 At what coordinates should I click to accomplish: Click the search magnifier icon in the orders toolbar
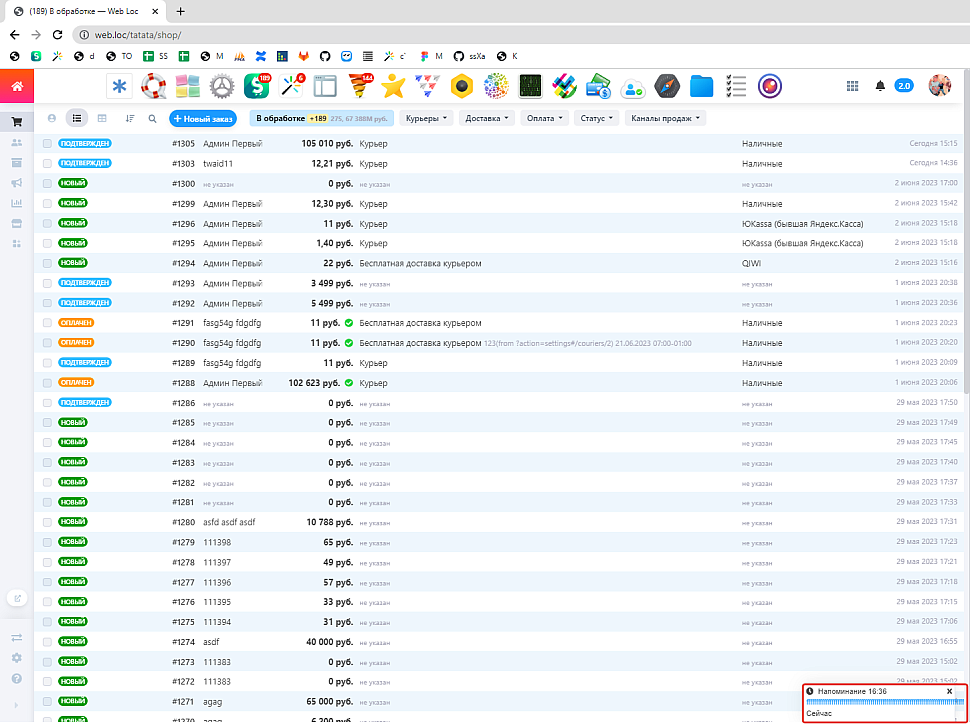pos(153,118)
